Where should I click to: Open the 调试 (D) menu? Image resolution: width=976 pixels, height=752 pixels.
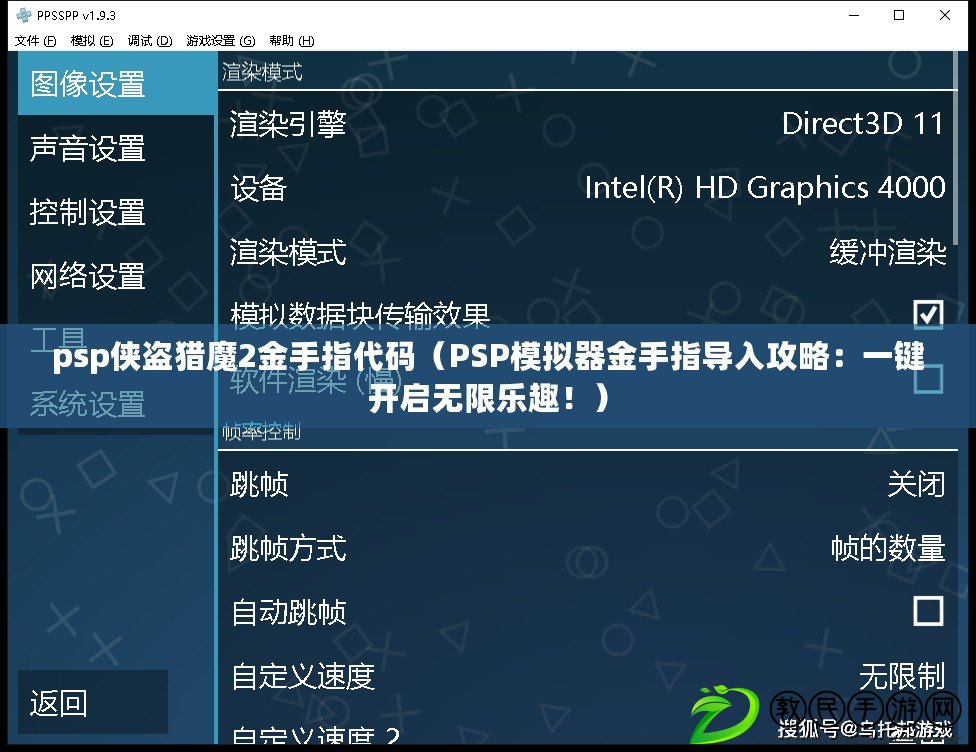[150, 41]
